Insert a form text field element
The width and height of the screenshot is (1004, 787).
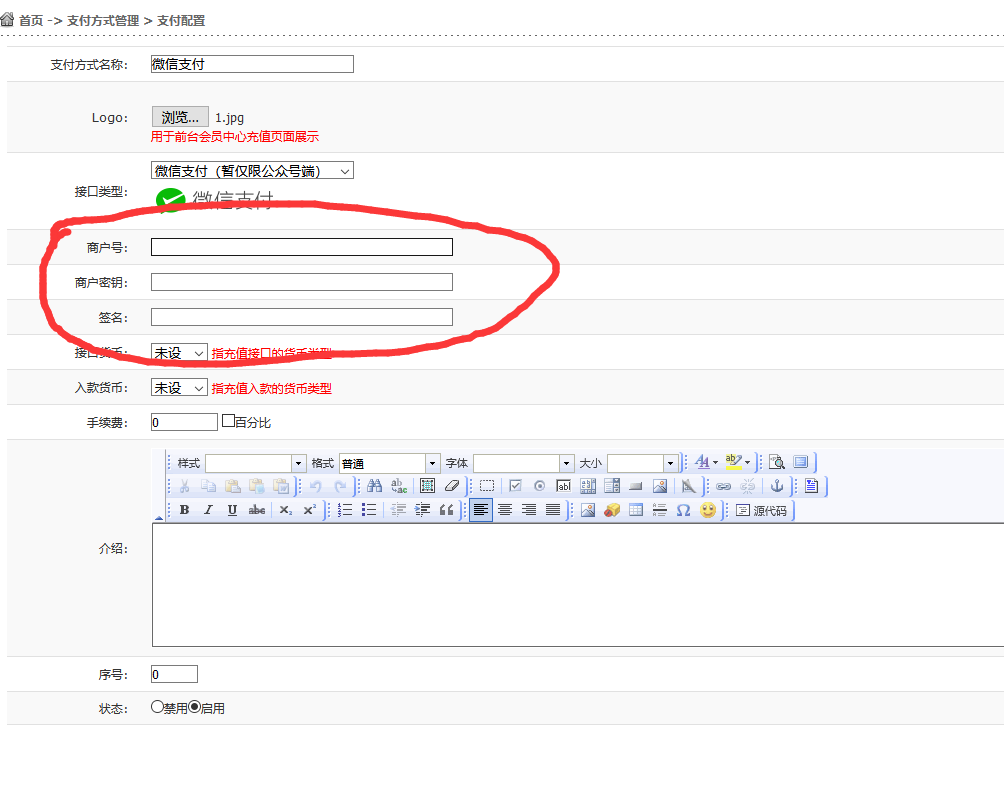563,486
